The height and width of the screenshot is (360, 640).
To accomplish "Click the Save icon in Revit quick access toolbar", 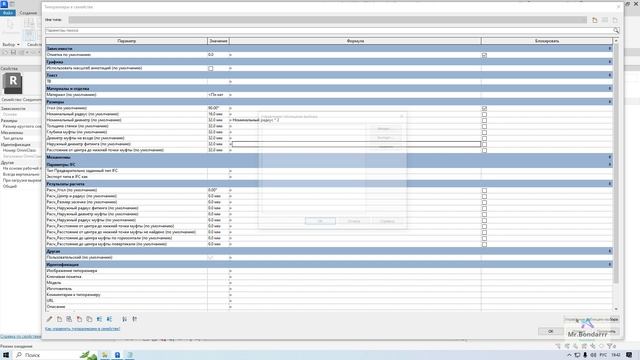I will (13, 53).
